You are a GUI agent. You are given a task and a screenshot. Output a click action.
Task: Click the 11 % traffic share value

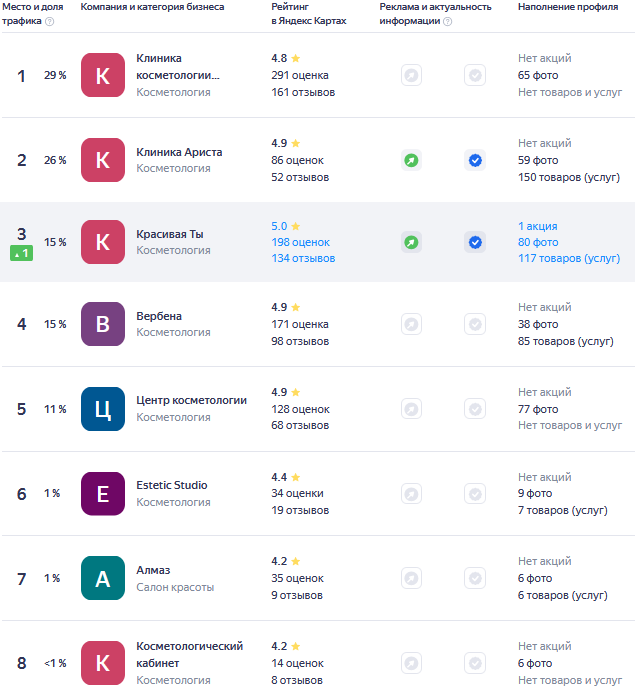55,409
